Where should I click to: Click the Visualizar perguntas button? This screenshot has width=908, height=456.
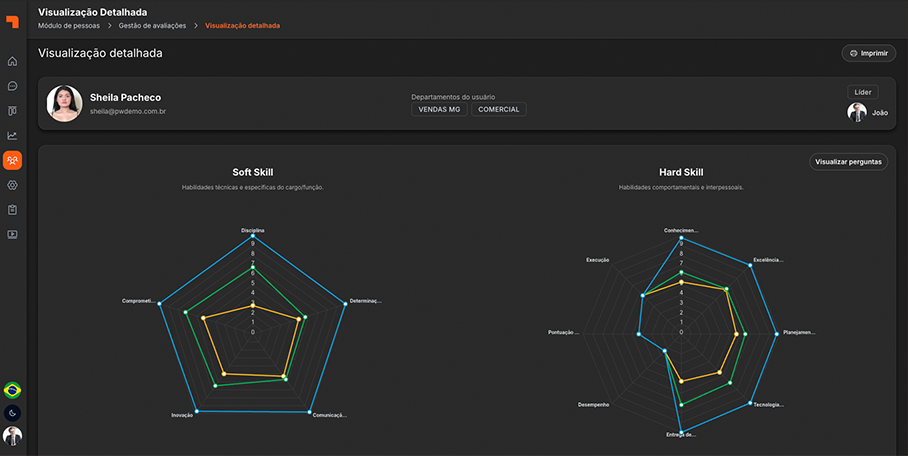[x=848, y=162]
